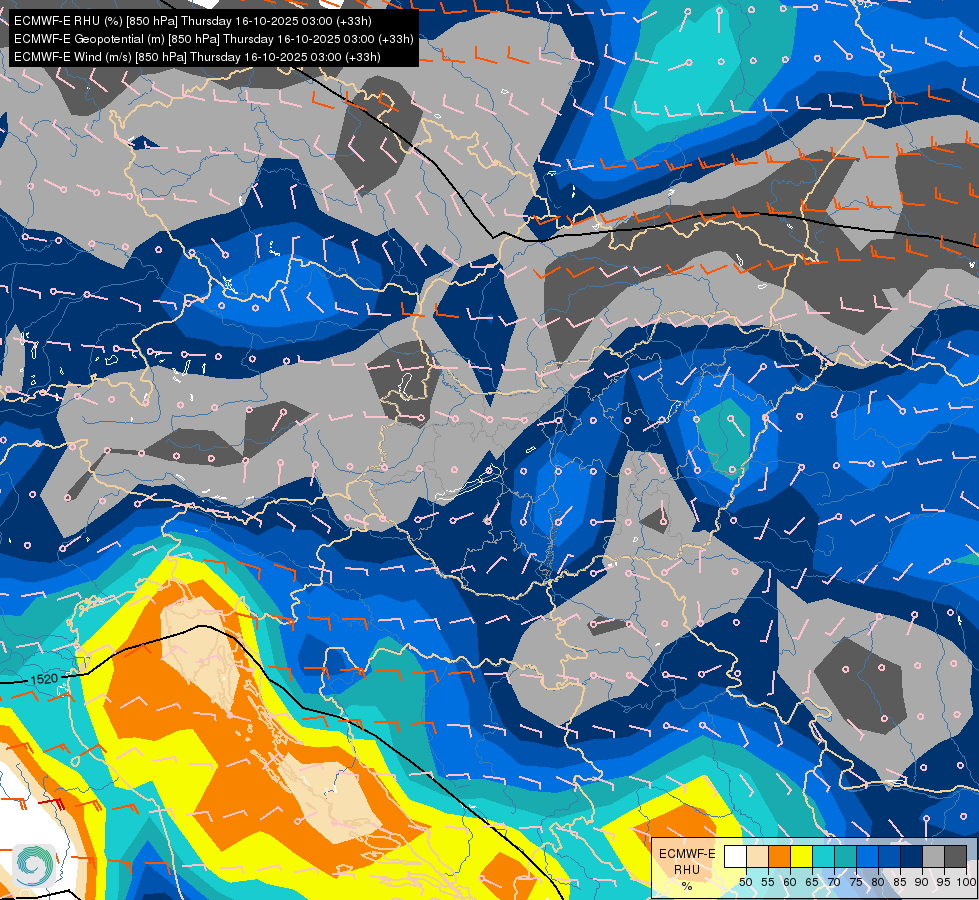This screenshot has width=979, height=900.
Task: Click the ECMWF-E RHU 850 hPa title line
Action: 193,21
